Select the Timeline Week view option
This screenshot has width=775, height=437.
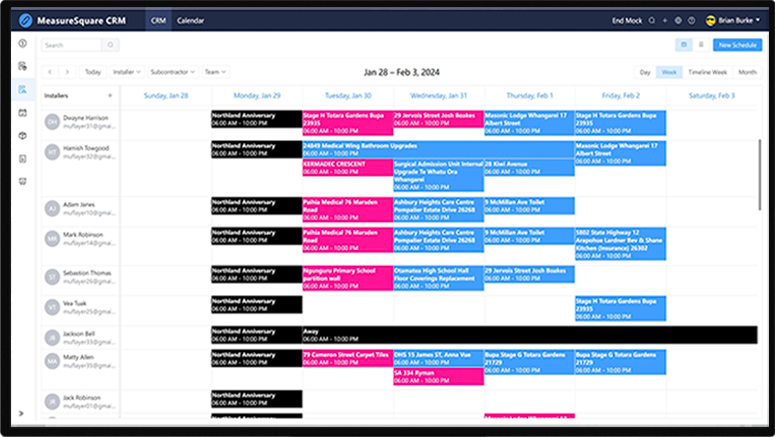[708, 72]
